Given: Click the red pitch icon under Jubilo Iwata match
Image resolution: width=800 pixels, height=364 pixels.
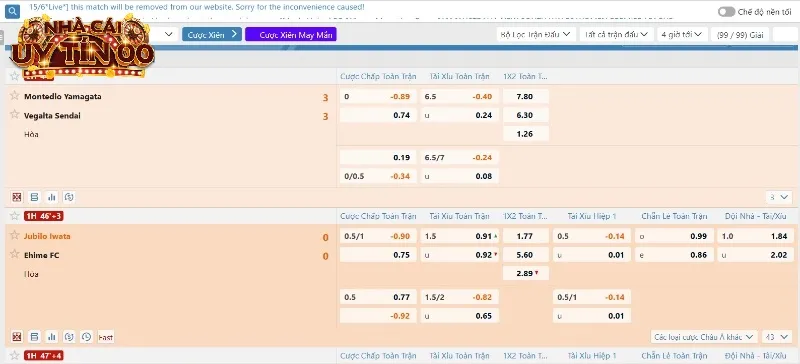Looking at the screenshot, I should pos(17,337).
